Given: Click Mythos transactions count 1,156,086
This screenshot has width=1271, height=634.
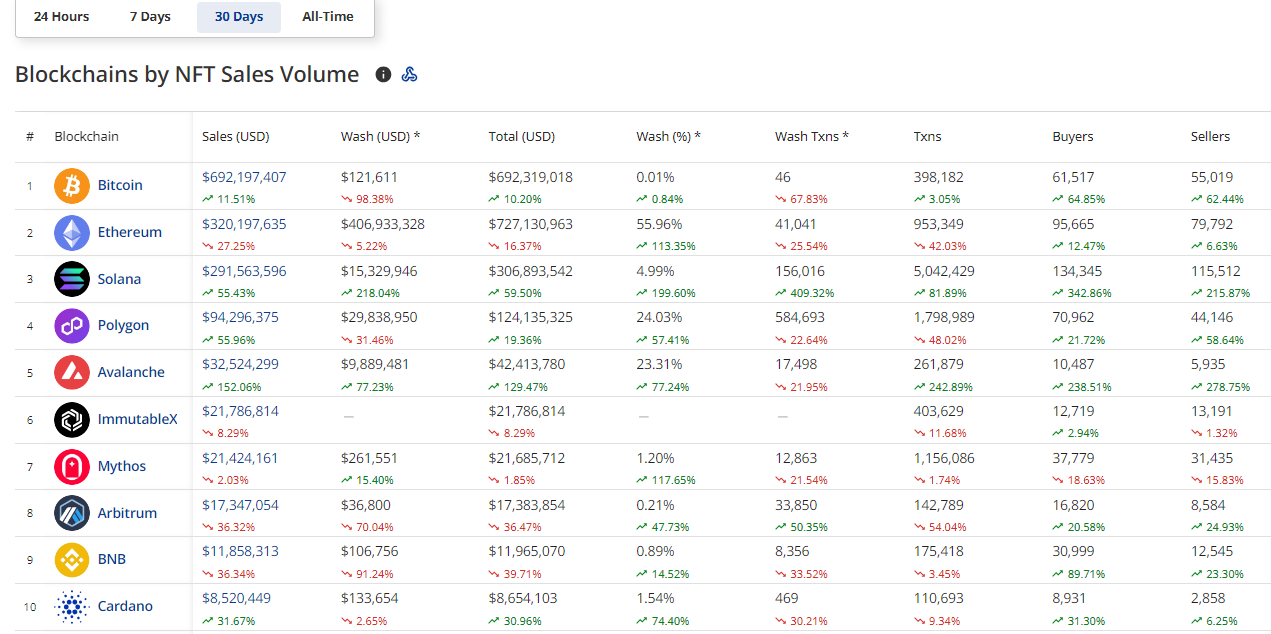Looking at the screenshot, I should (944, 458).
